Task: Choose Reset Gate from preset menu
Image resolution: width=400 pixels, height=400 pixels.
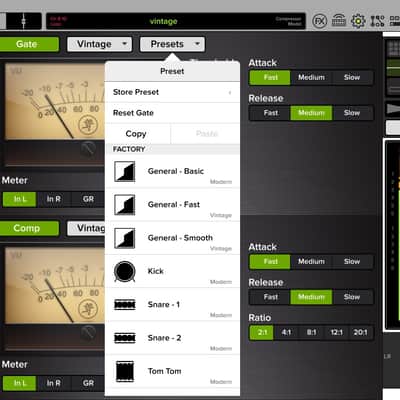Action: pos(172,113)
